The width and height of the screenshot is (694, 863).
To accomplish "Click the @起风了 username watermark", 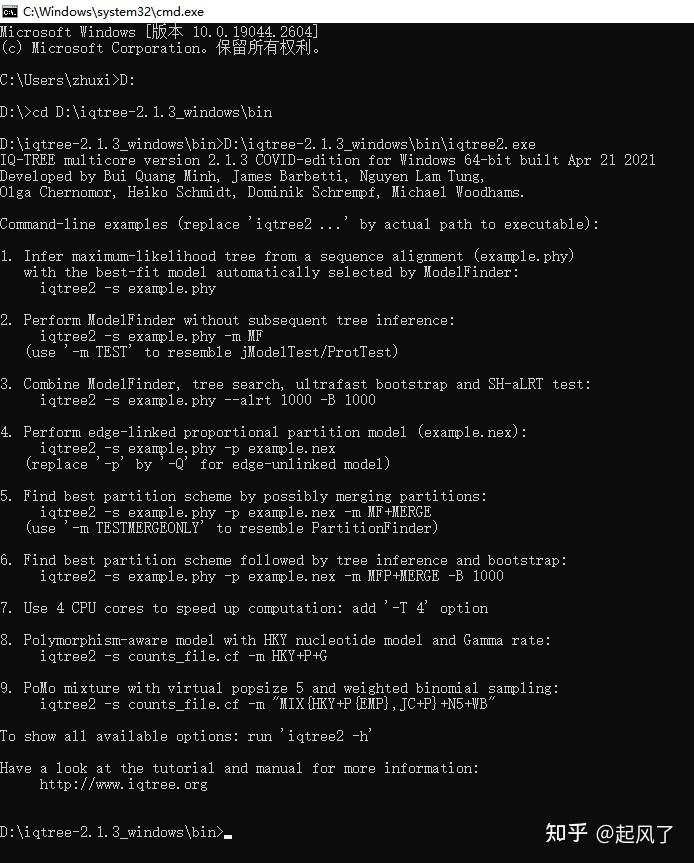I will (635, 832).
